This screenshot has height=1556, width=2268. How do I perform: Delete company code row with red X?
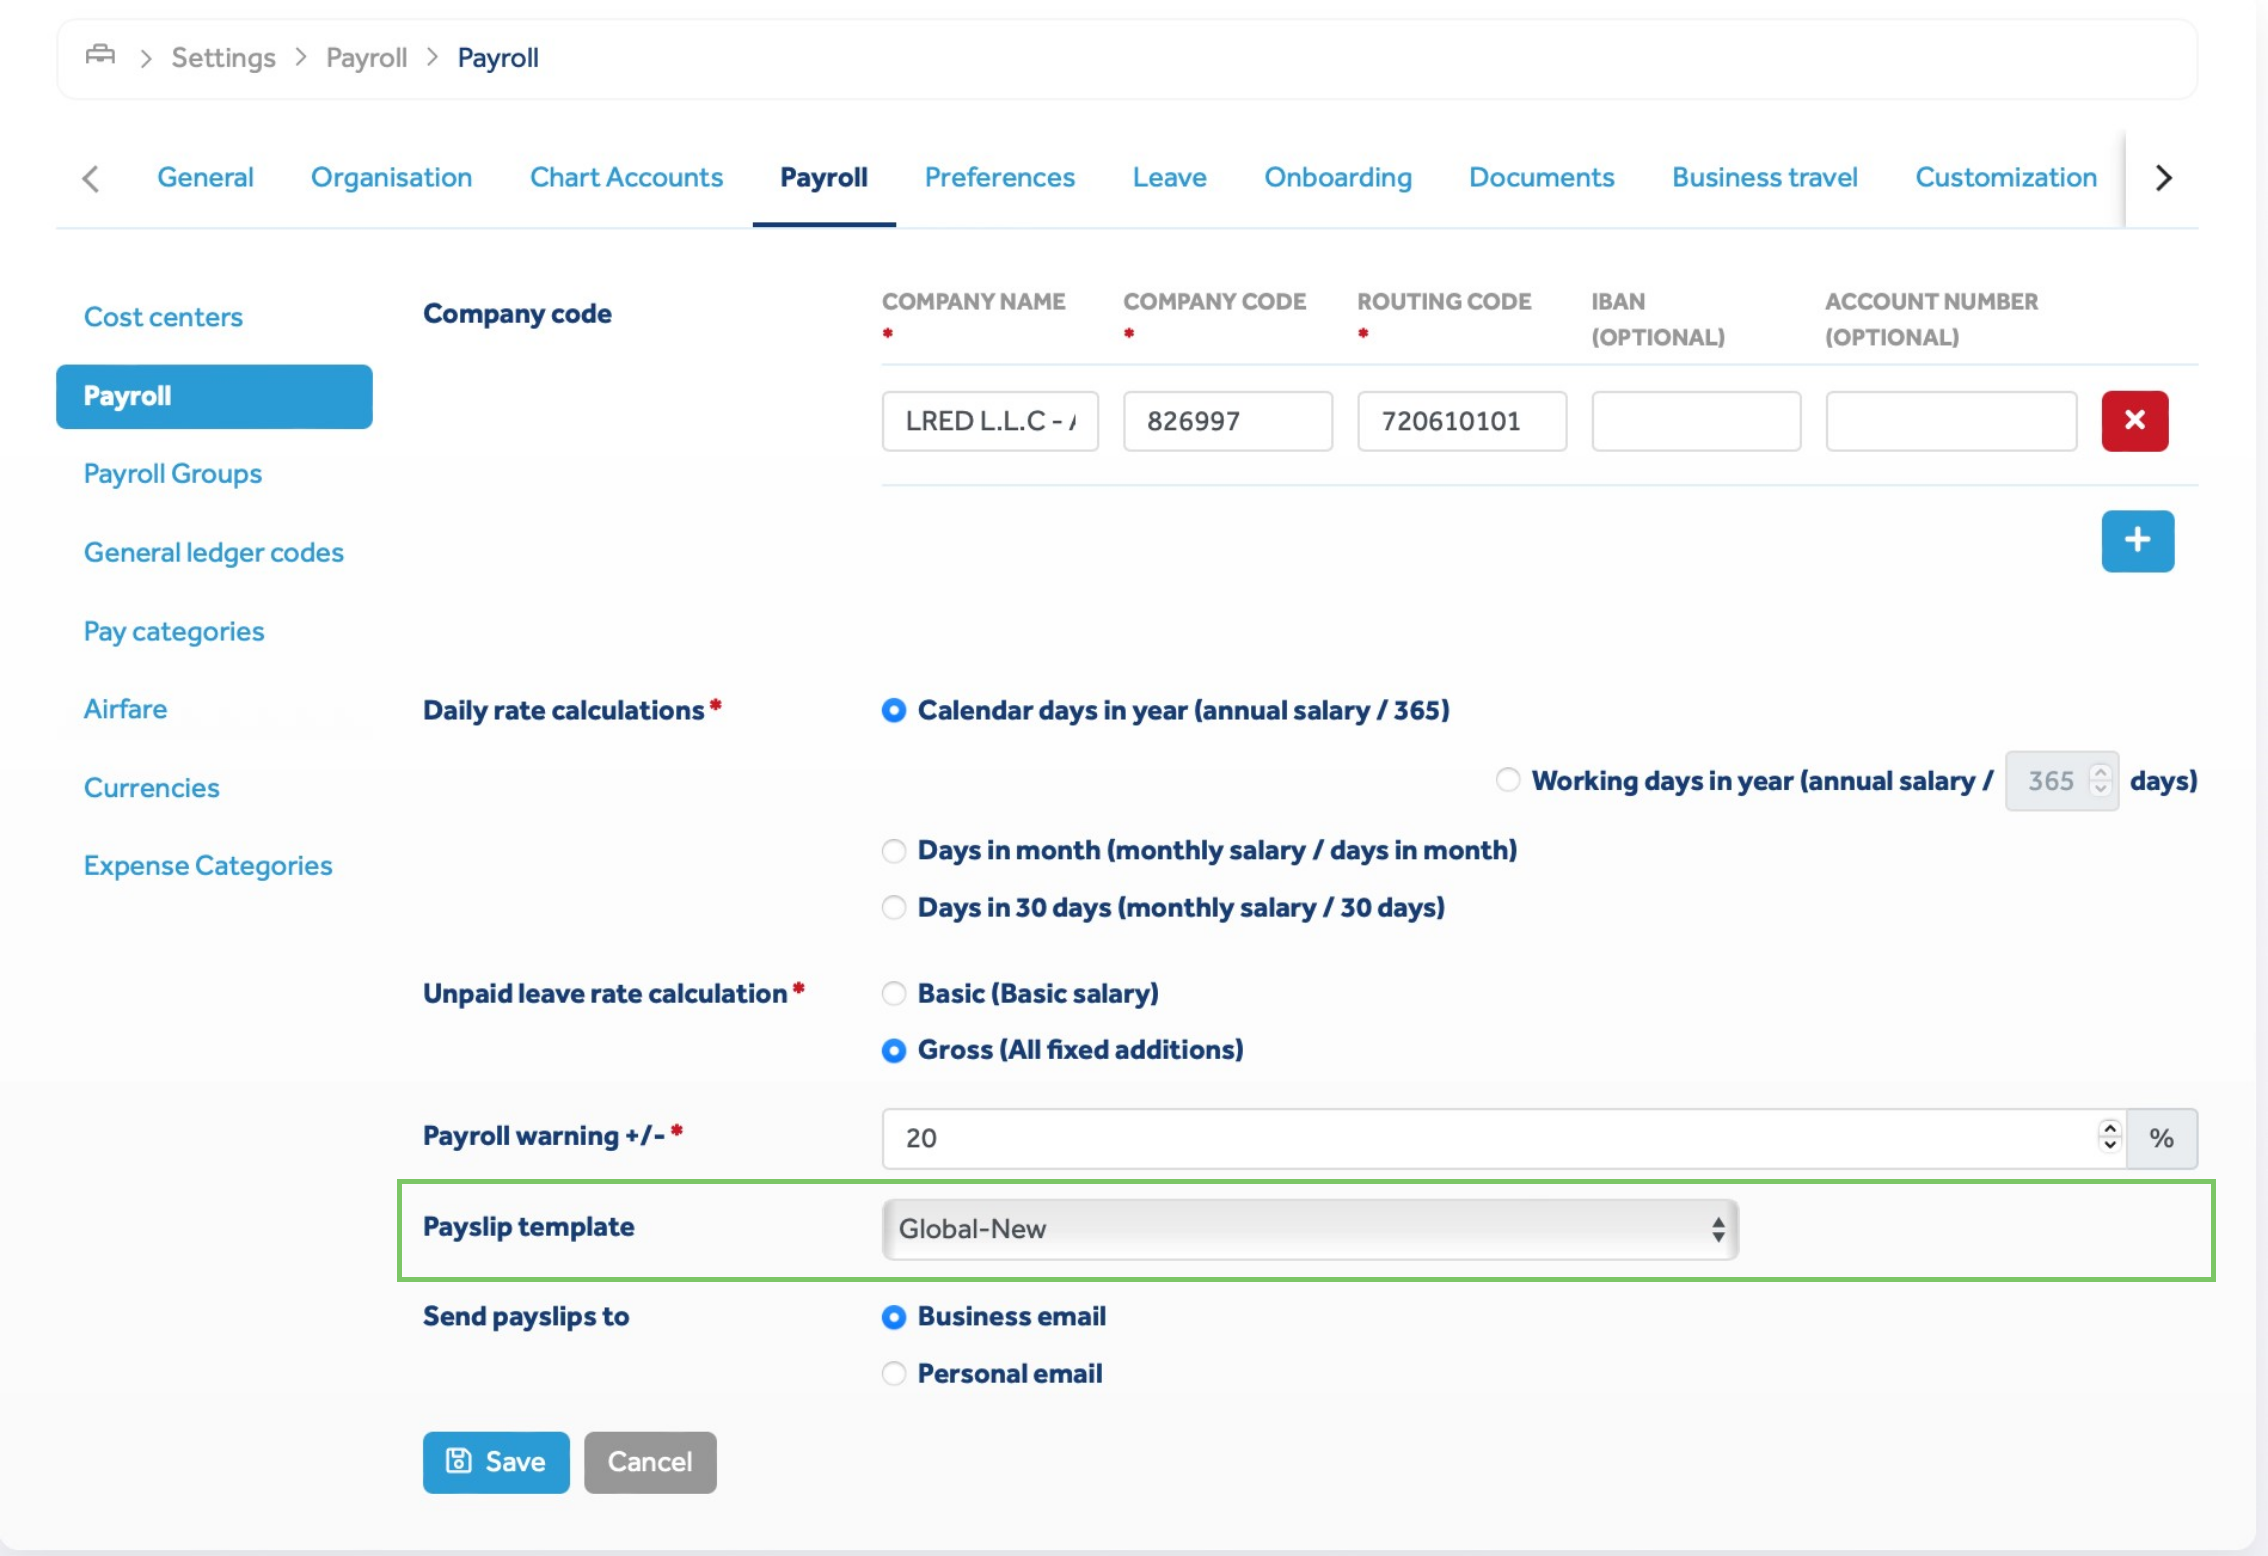point(2134,421)
